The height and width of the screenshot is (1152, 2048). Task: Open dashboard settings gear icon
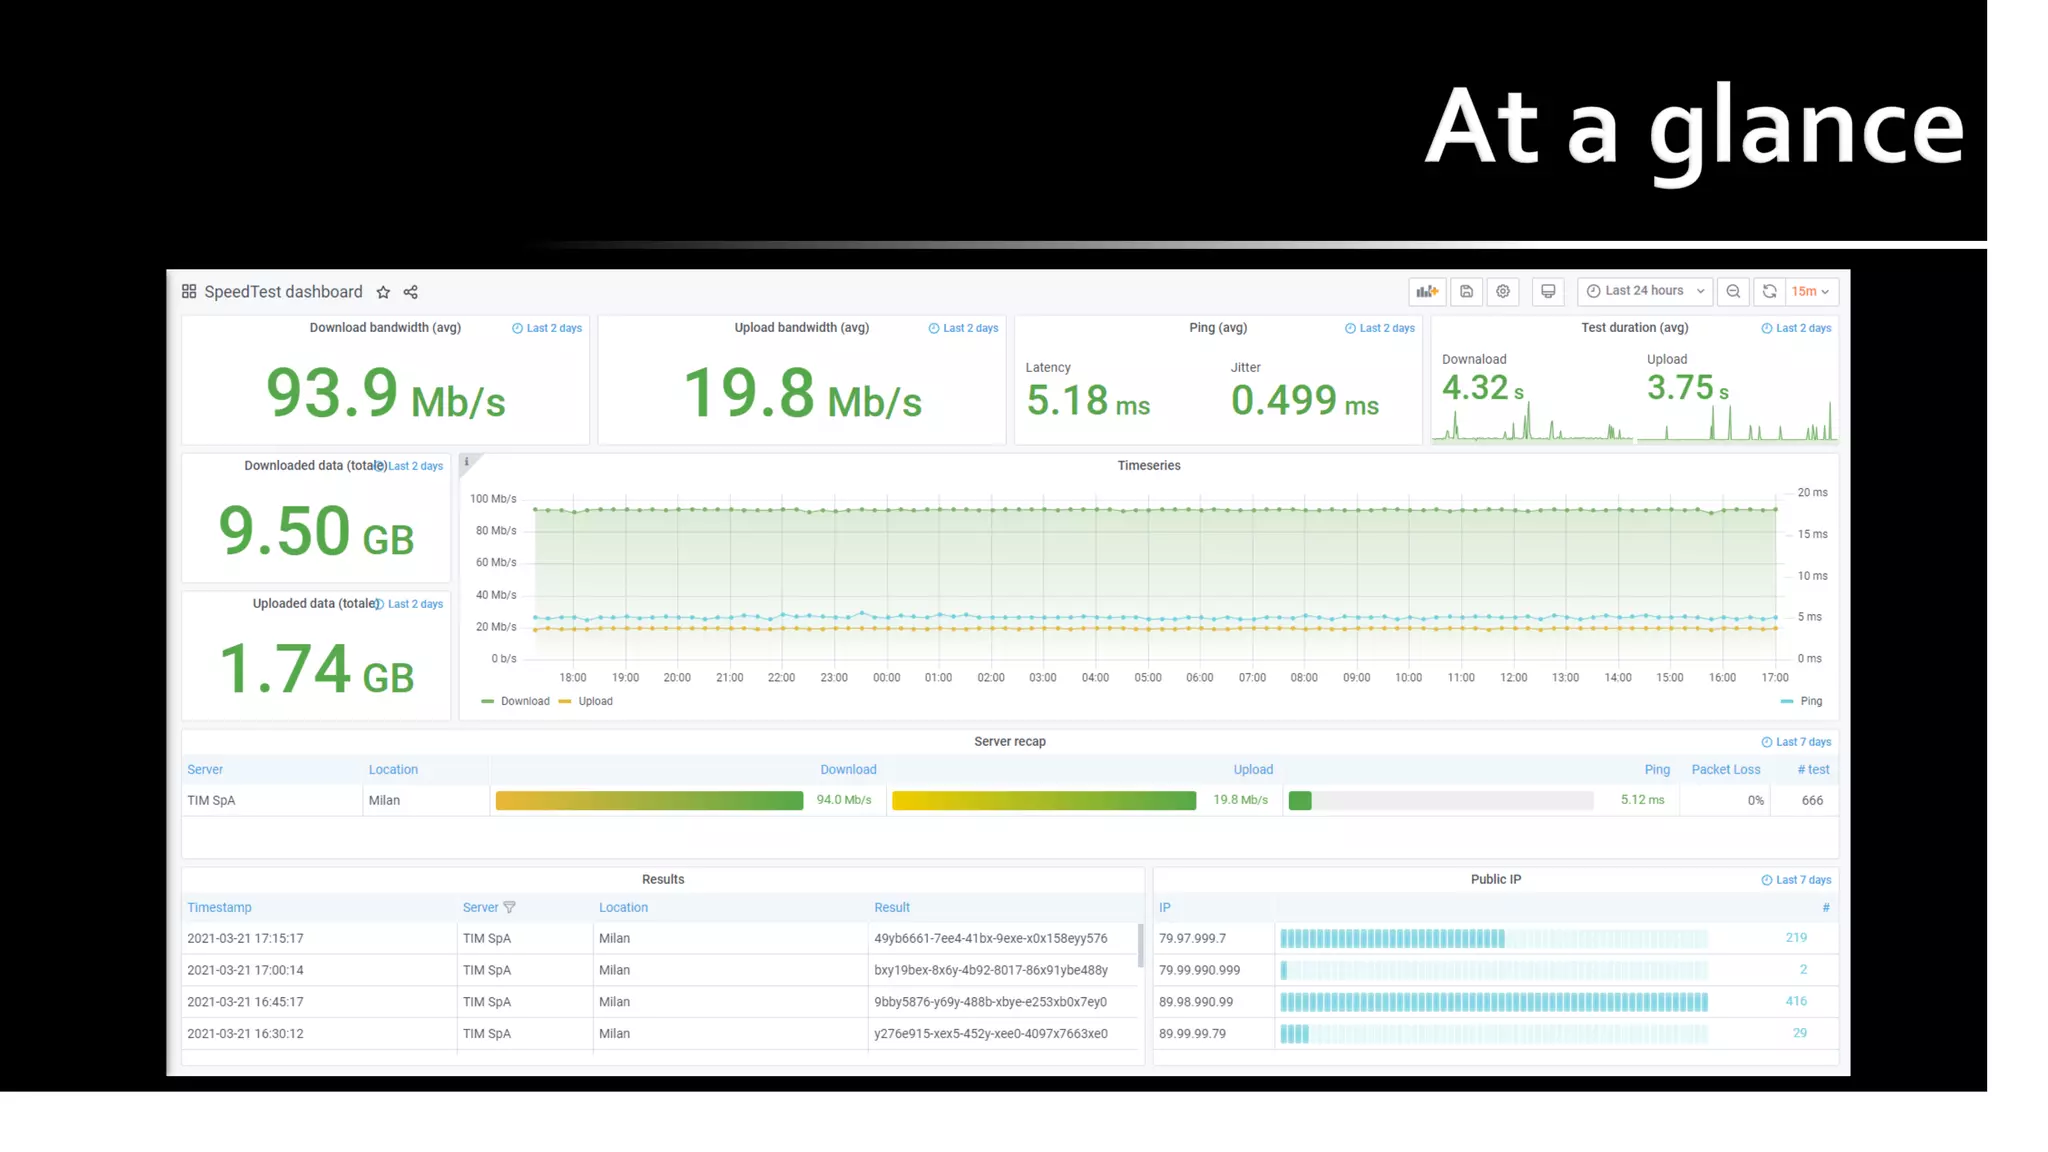click(1503, 291)
